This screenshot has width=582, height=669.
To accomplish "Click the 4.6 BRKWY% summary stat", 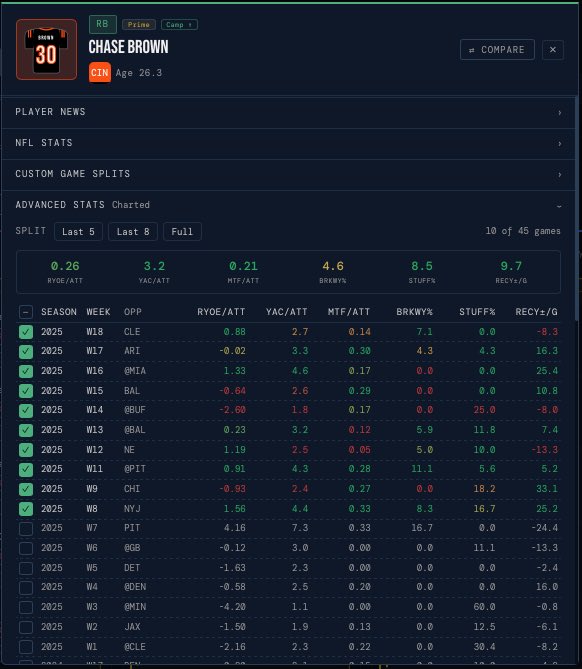I will pyautogui.click(x=333, y=272).
